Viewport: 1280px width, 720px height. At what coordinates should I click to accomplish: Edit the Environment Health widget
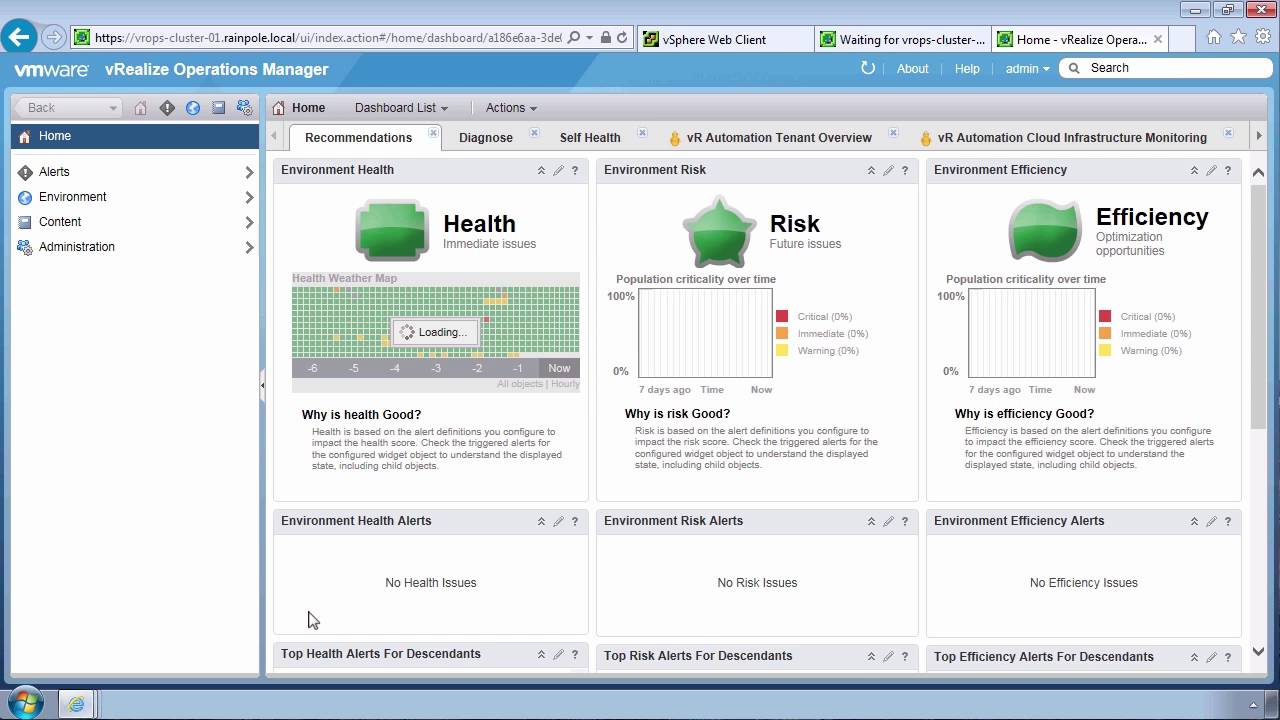pos(558,171)
